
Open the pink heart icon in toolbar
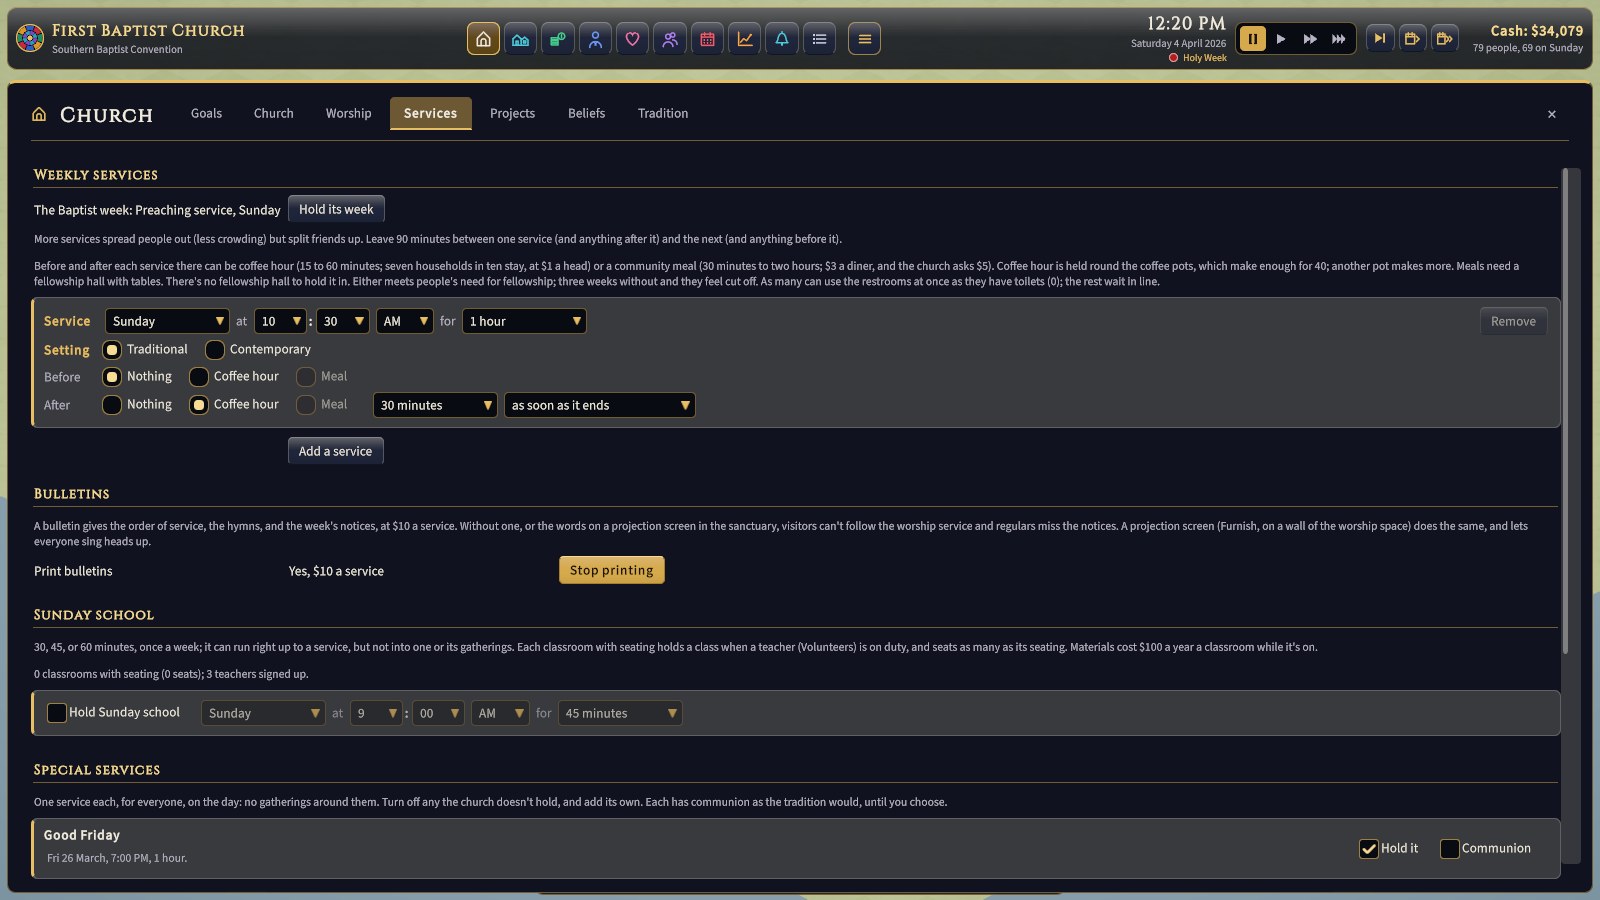coord(632,39)
